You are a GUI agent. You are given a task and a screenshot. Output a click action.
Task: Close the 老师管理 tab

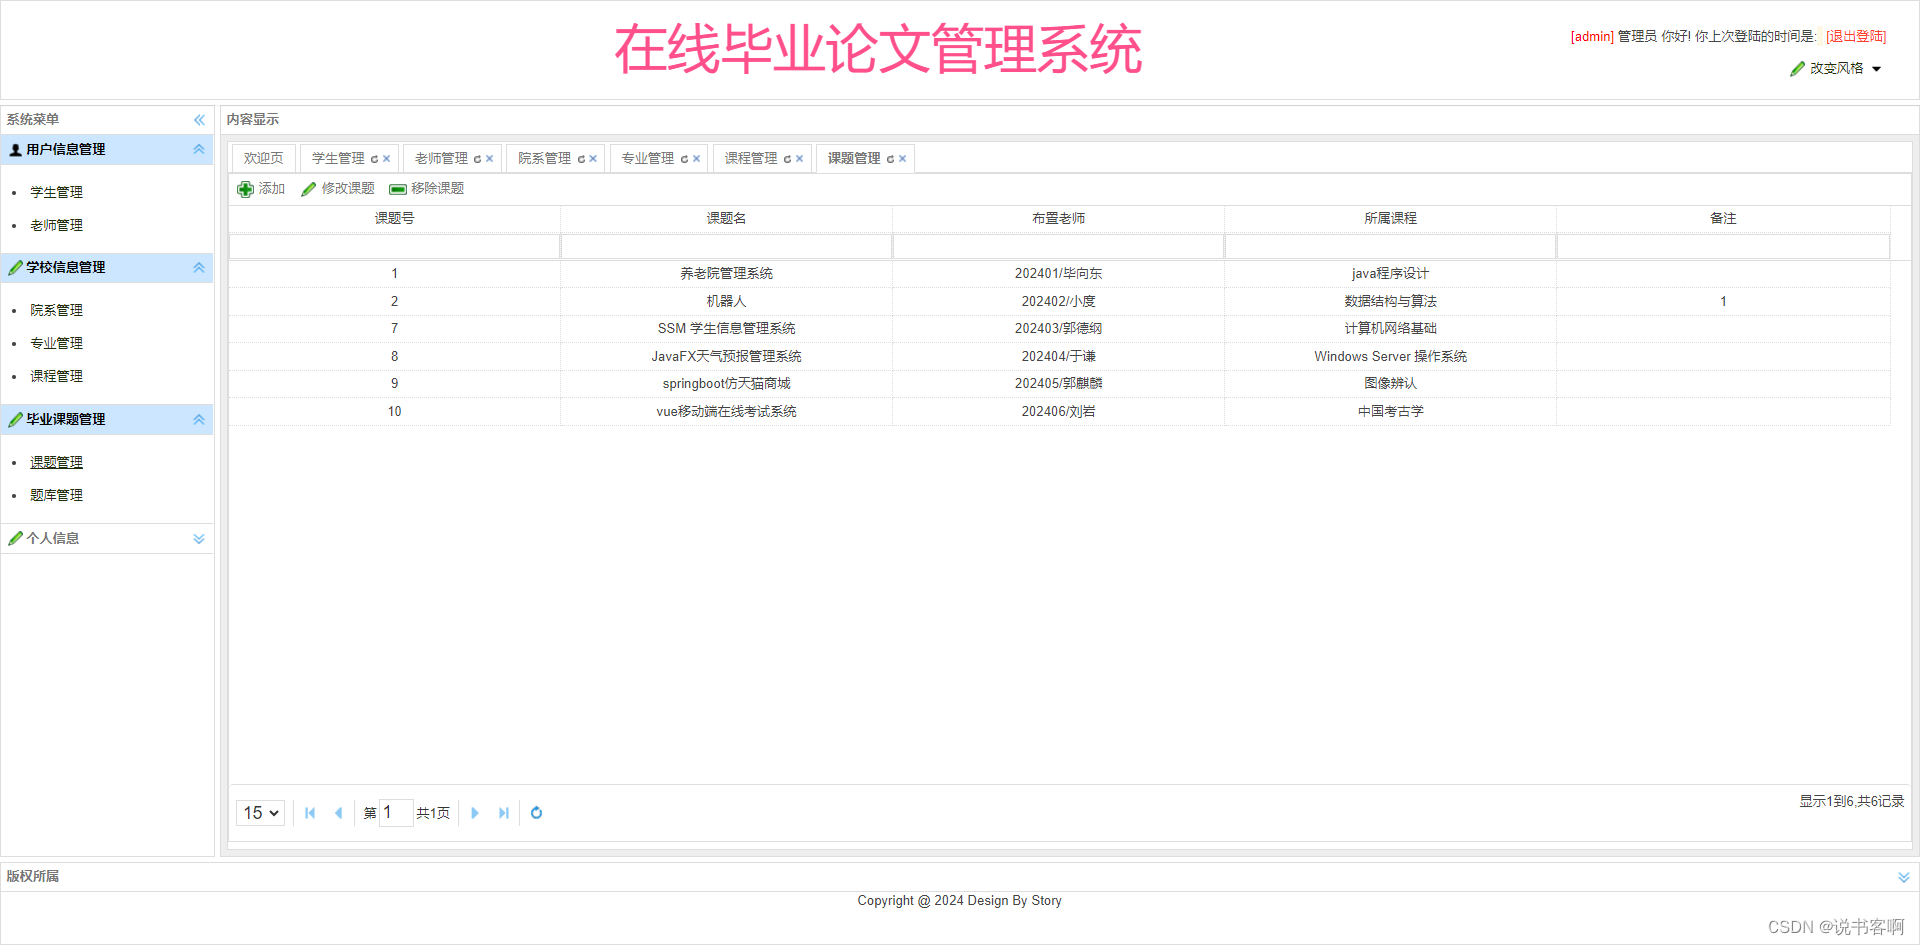[x=490, y=159]
